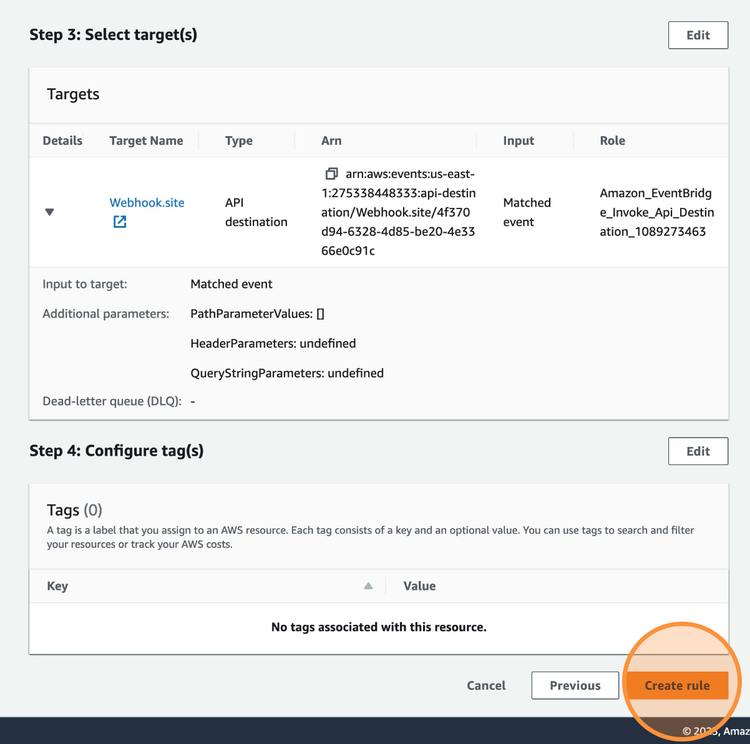This screenshot has height=744, width=750.
Task: Click the Value column header in Tags
Action: point(419,586)
